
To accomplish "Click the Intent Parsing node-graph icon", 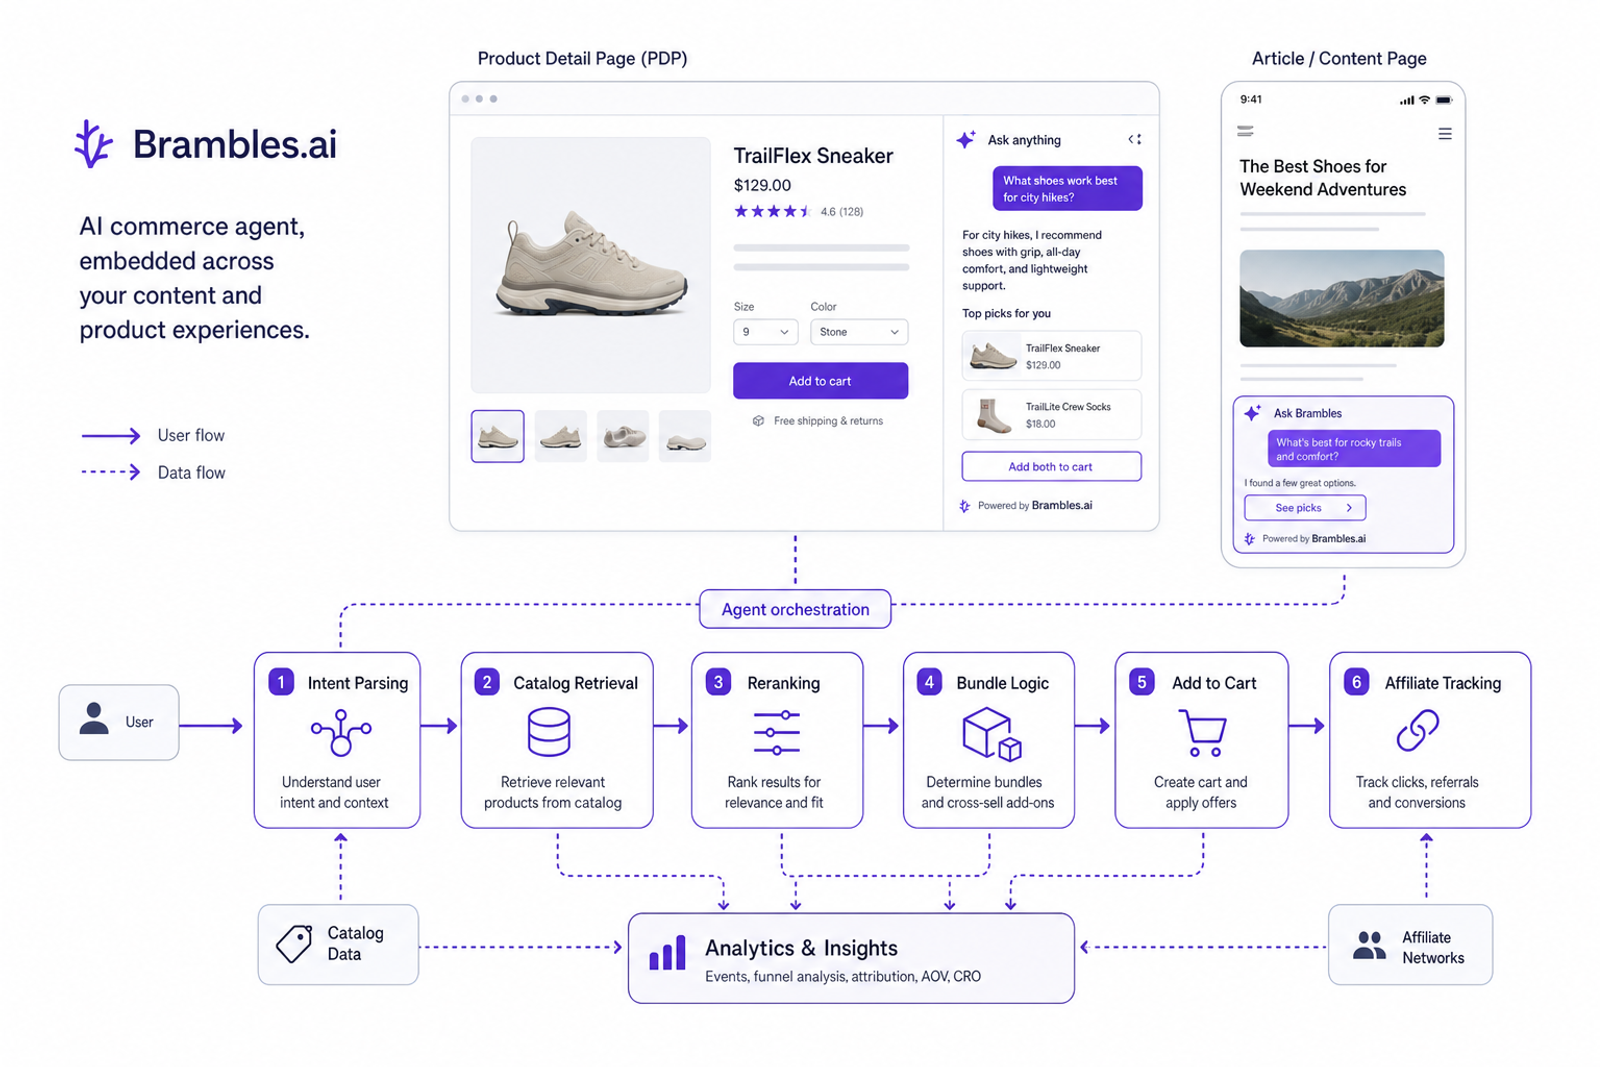I will pyautogui.click(x=341, y=732).
